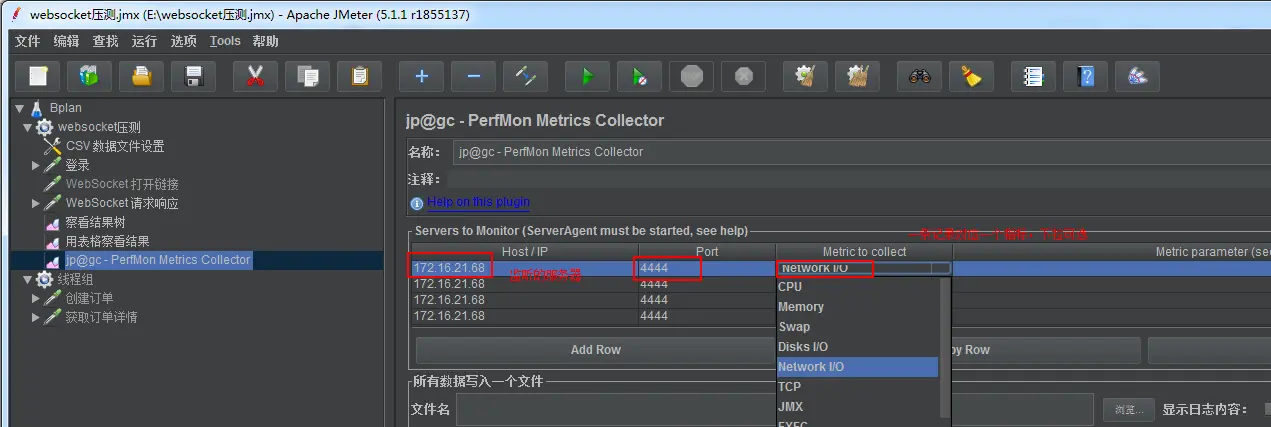Screen dimensions: 1271x427
Task: Click the Copy toolbar icon
Action: tap(307, 76)
